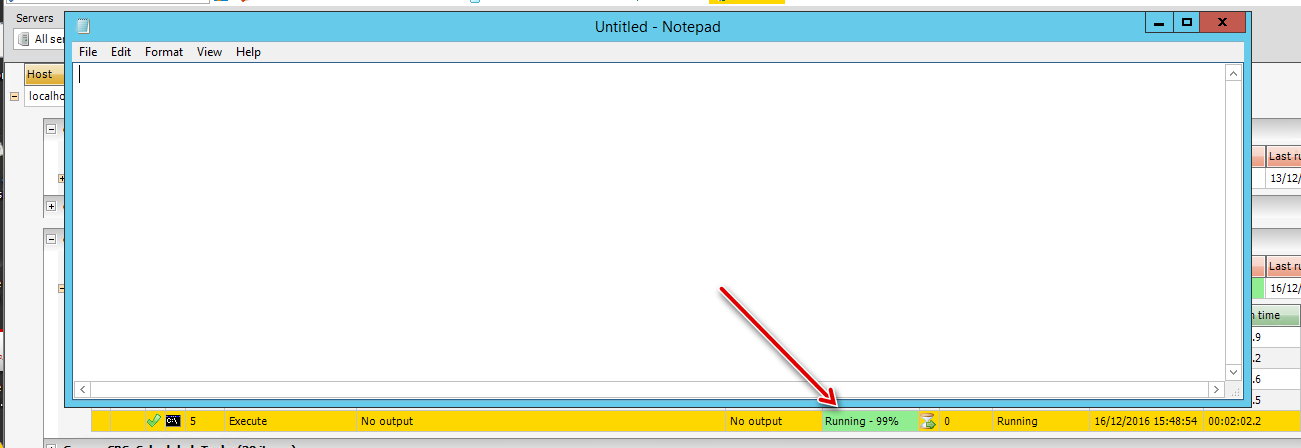The height and width of the screenshot is (448, 1301).
Task: Click the Running - 99% progress cell
Action: pos(868,421)
